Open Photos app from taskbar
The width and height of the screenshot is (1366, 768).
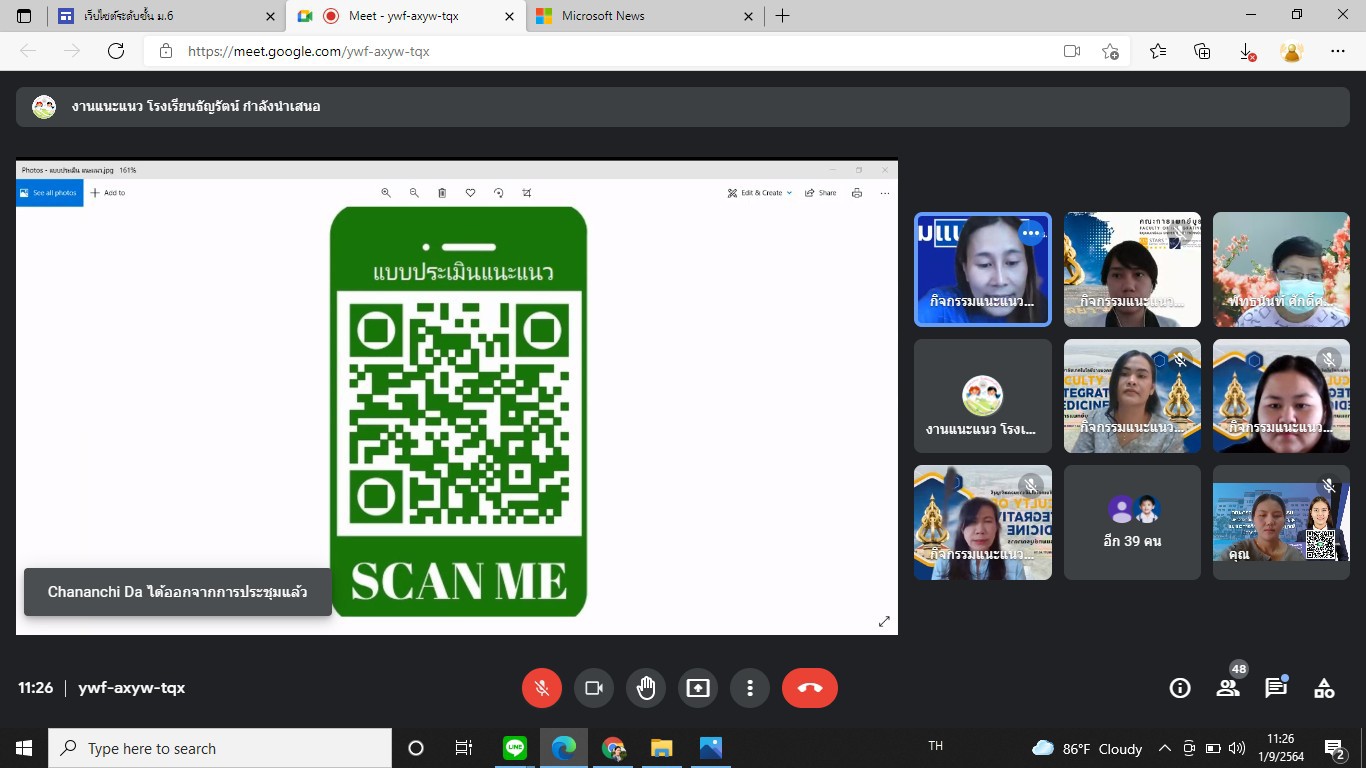(x=711, y=748)
